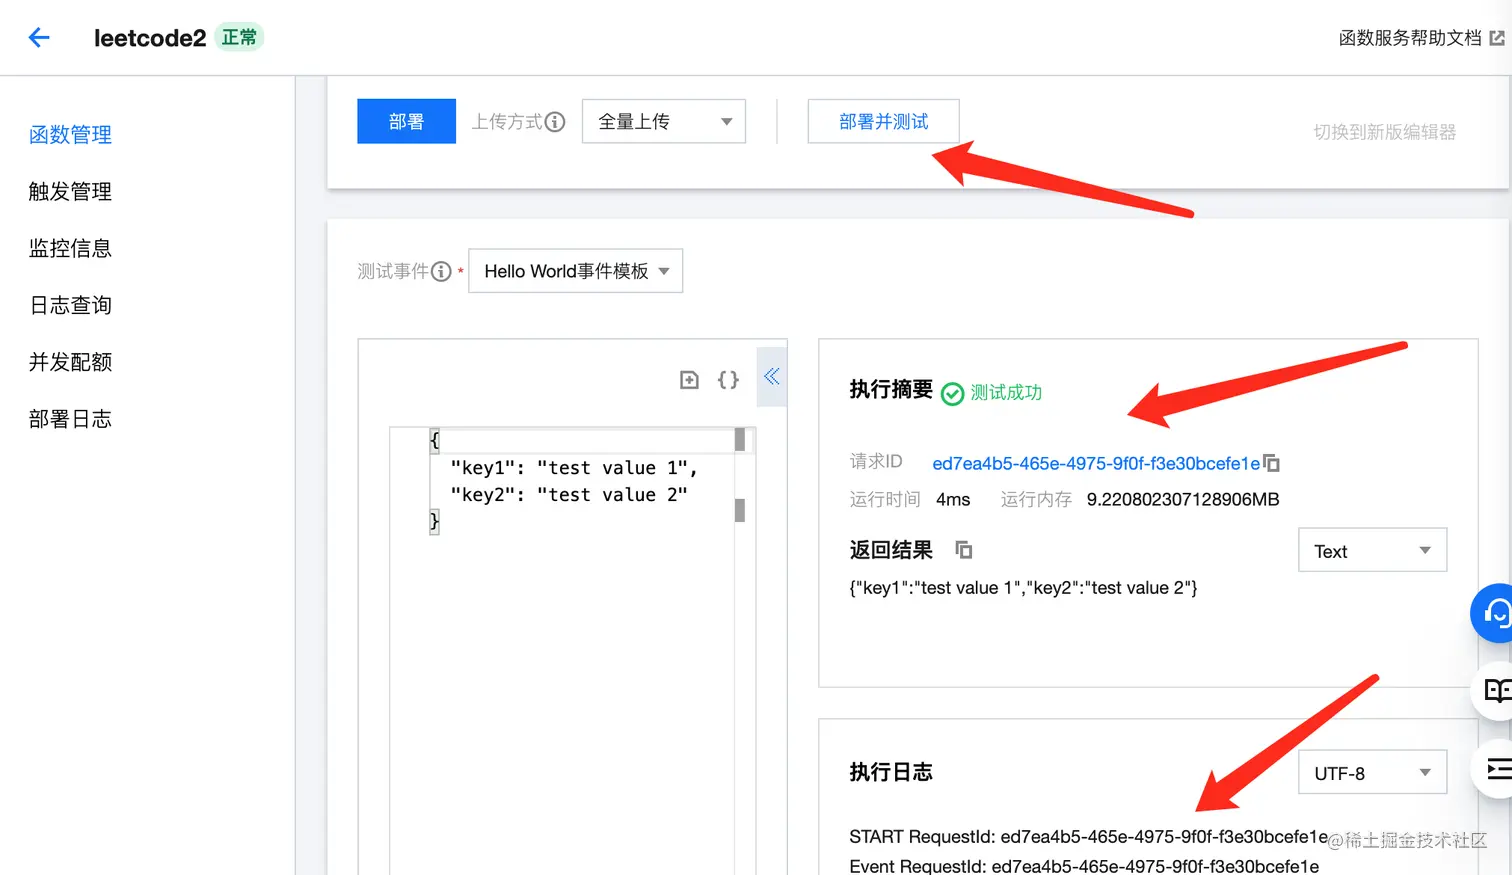Open 部署日志 in the sidebar
1512x875 pixels.
[70, 419]
